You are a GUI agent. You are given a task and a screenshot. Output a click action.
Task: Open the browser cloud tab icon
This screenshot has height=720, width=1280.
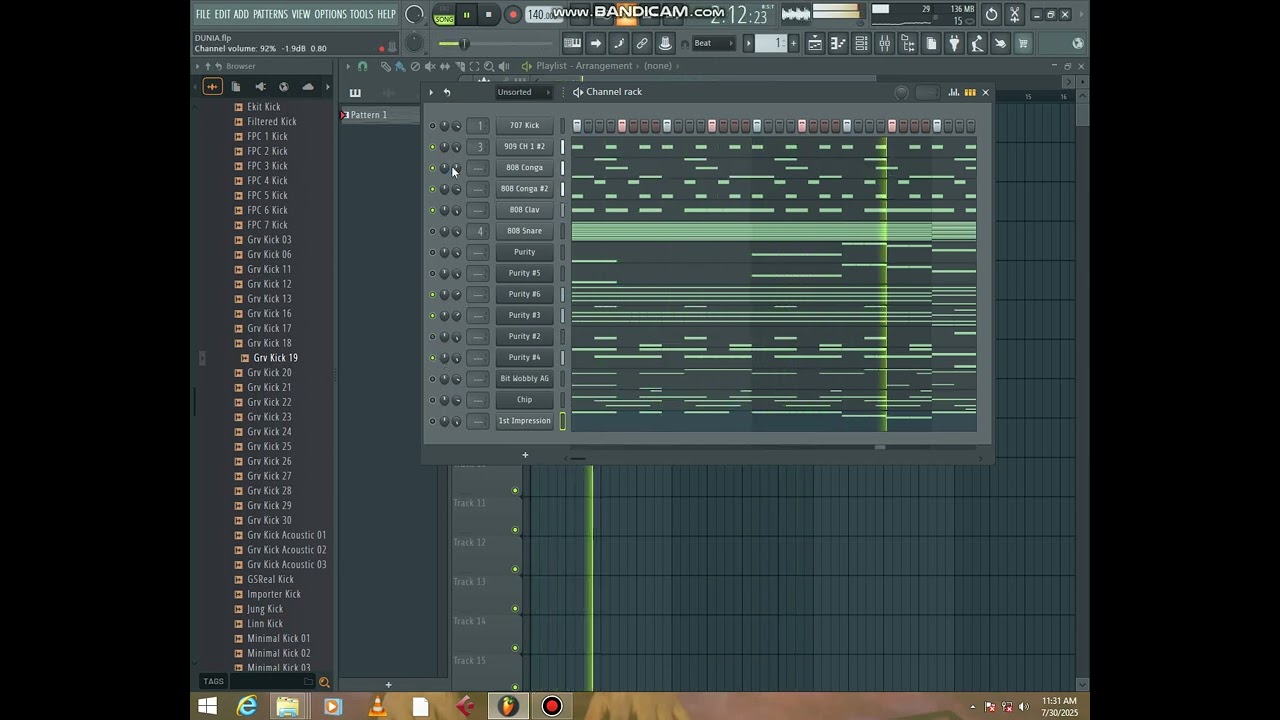click(x=308, y=86)
